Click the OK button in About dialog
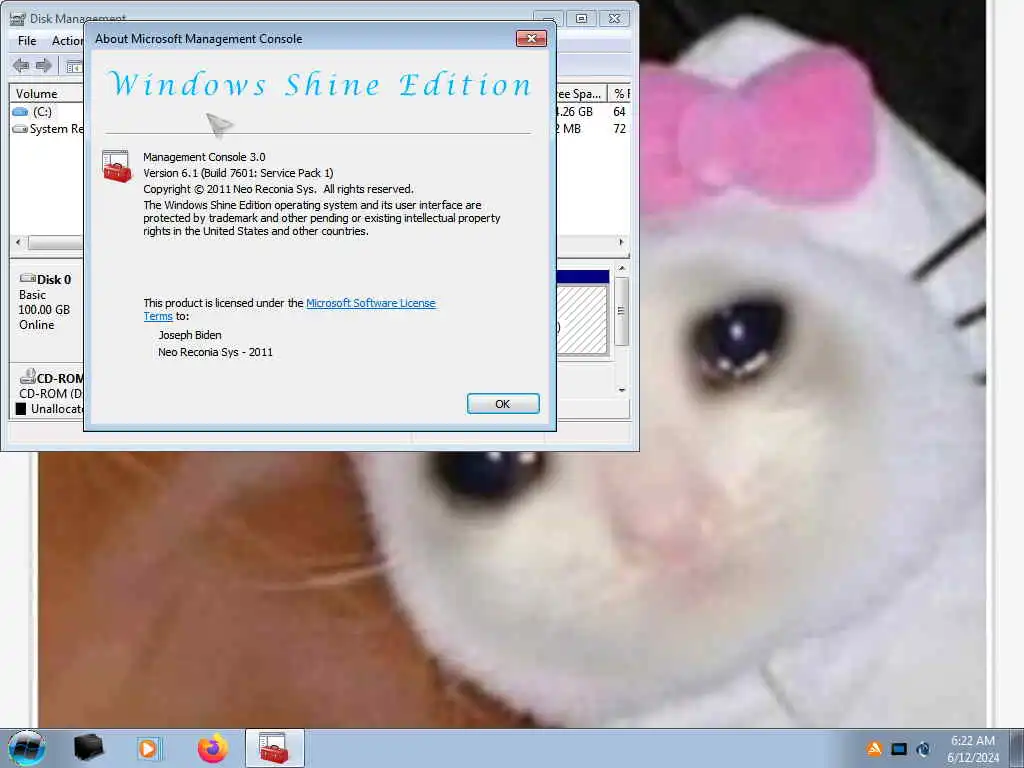The width and height of the screenshot is (1024, 768). [503, 404]
